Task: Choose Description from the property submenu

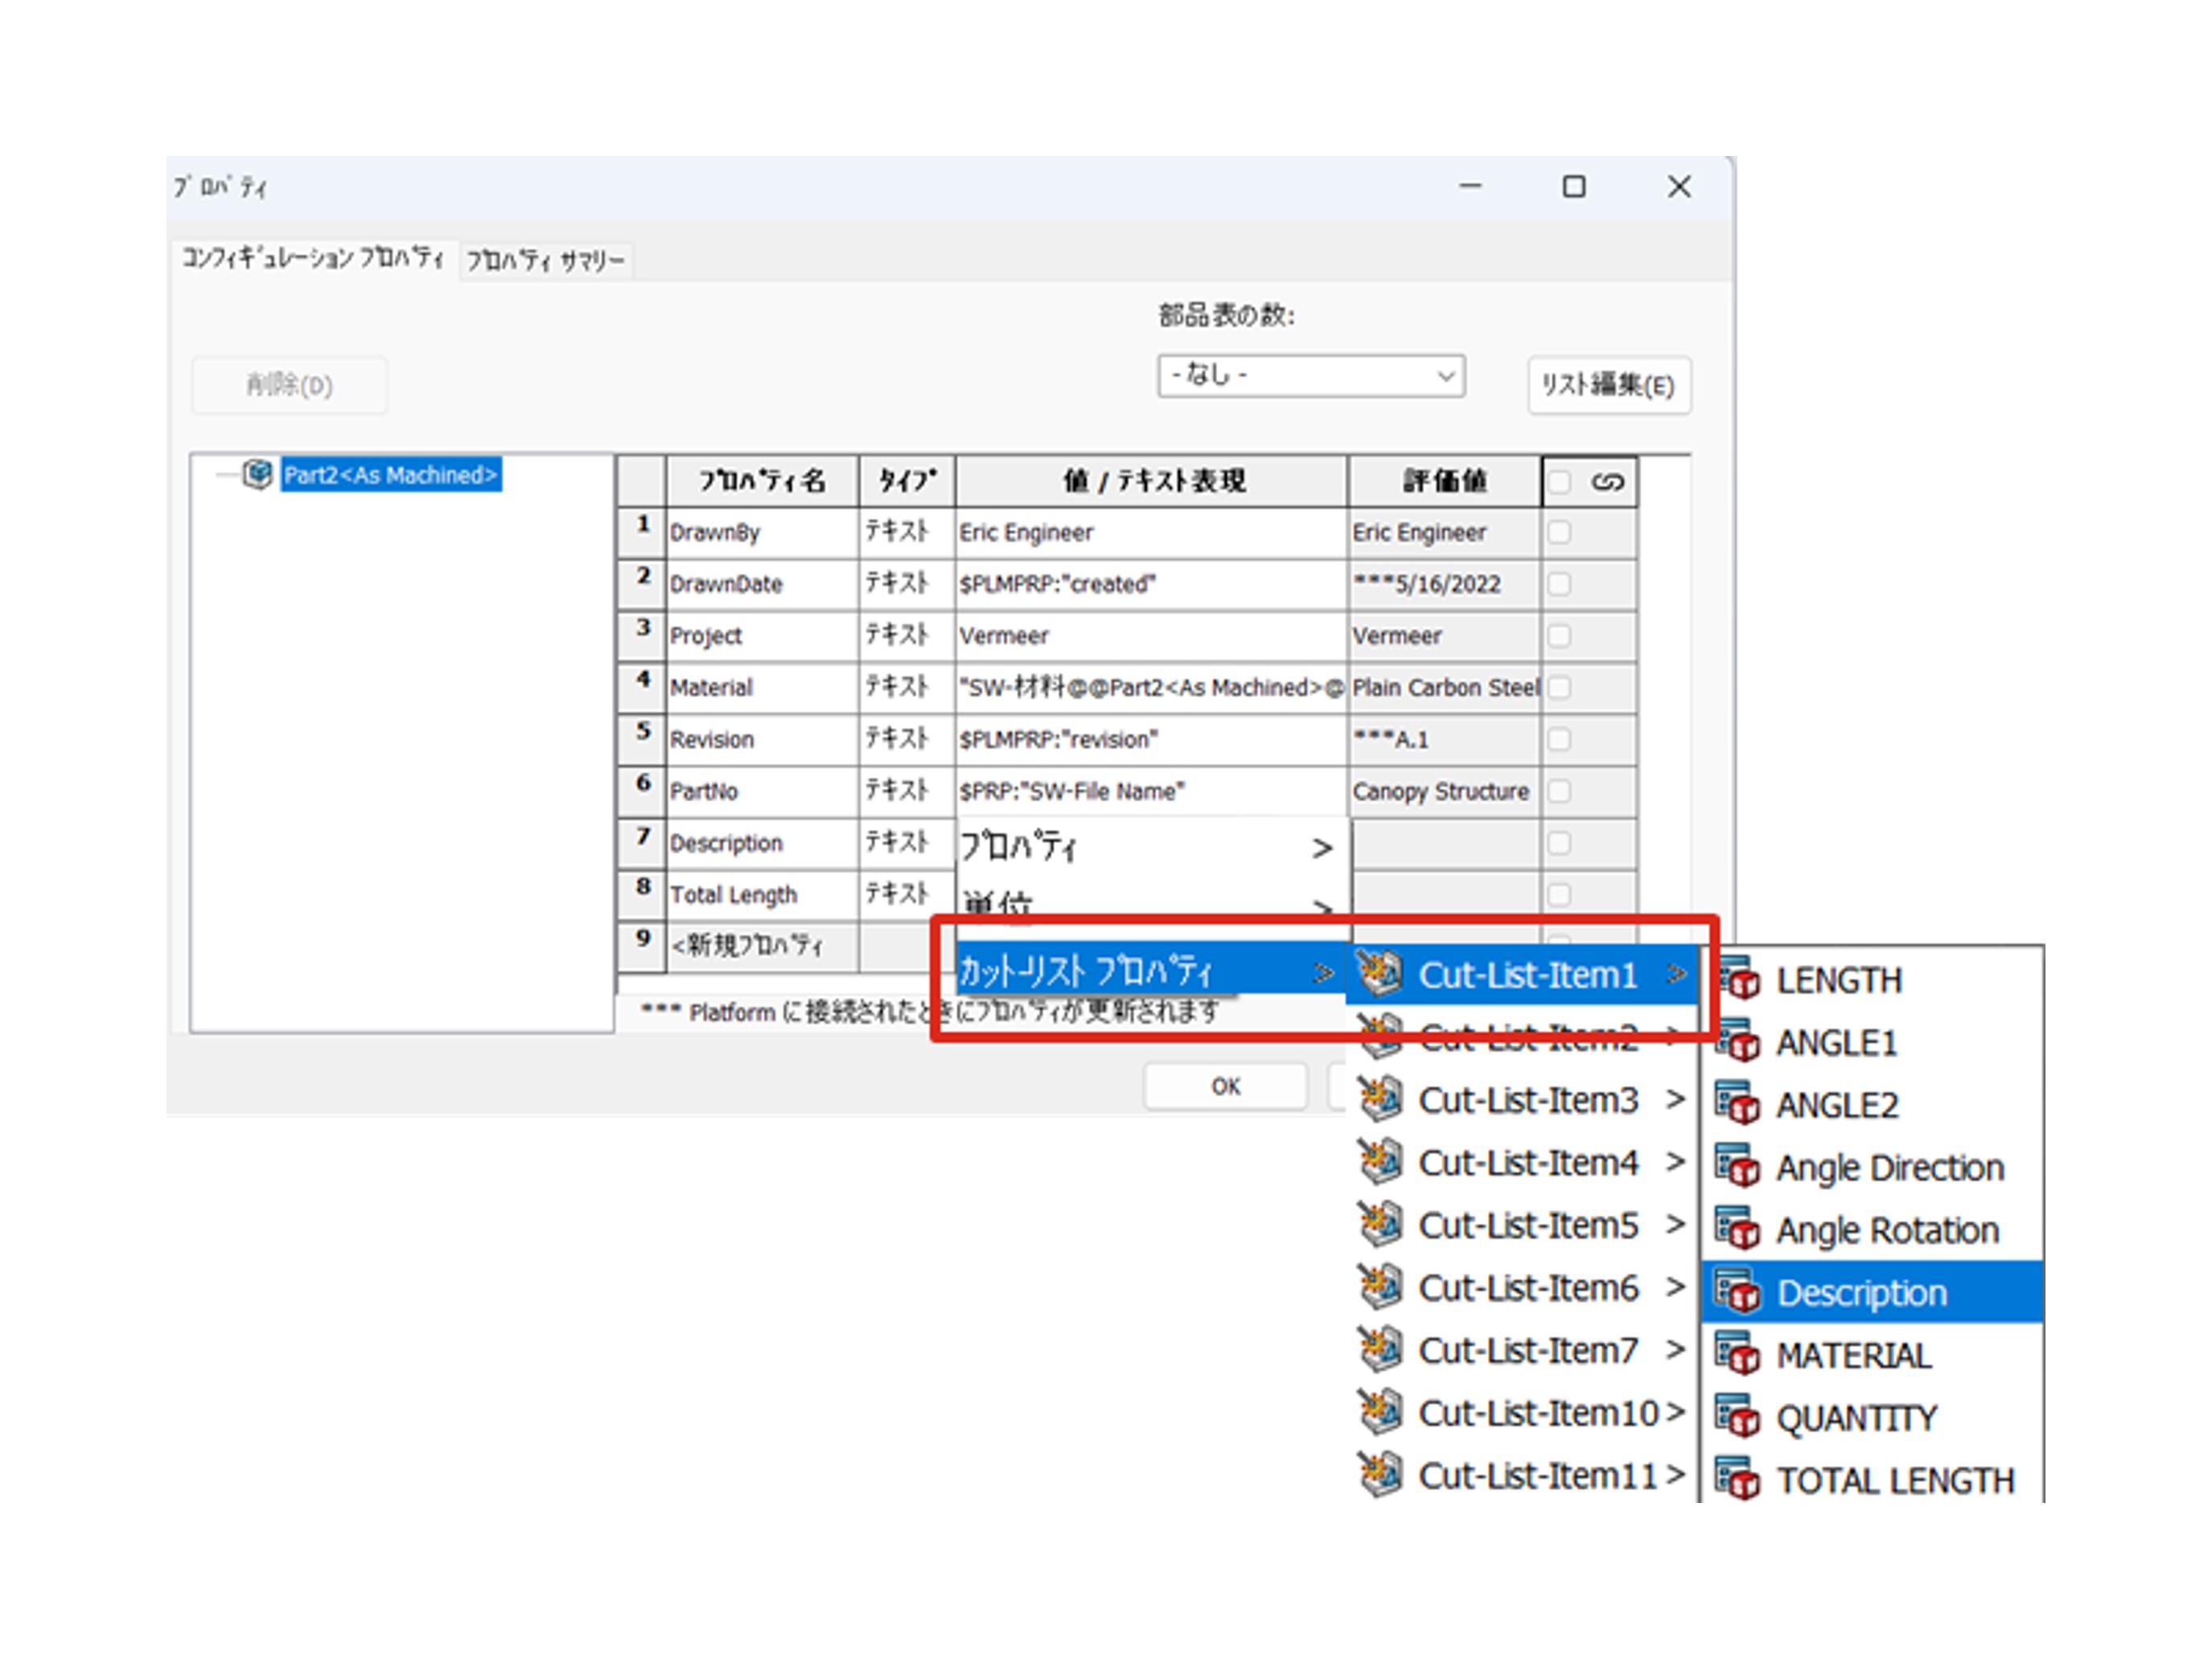Action: click(x=1860, y=1292)
